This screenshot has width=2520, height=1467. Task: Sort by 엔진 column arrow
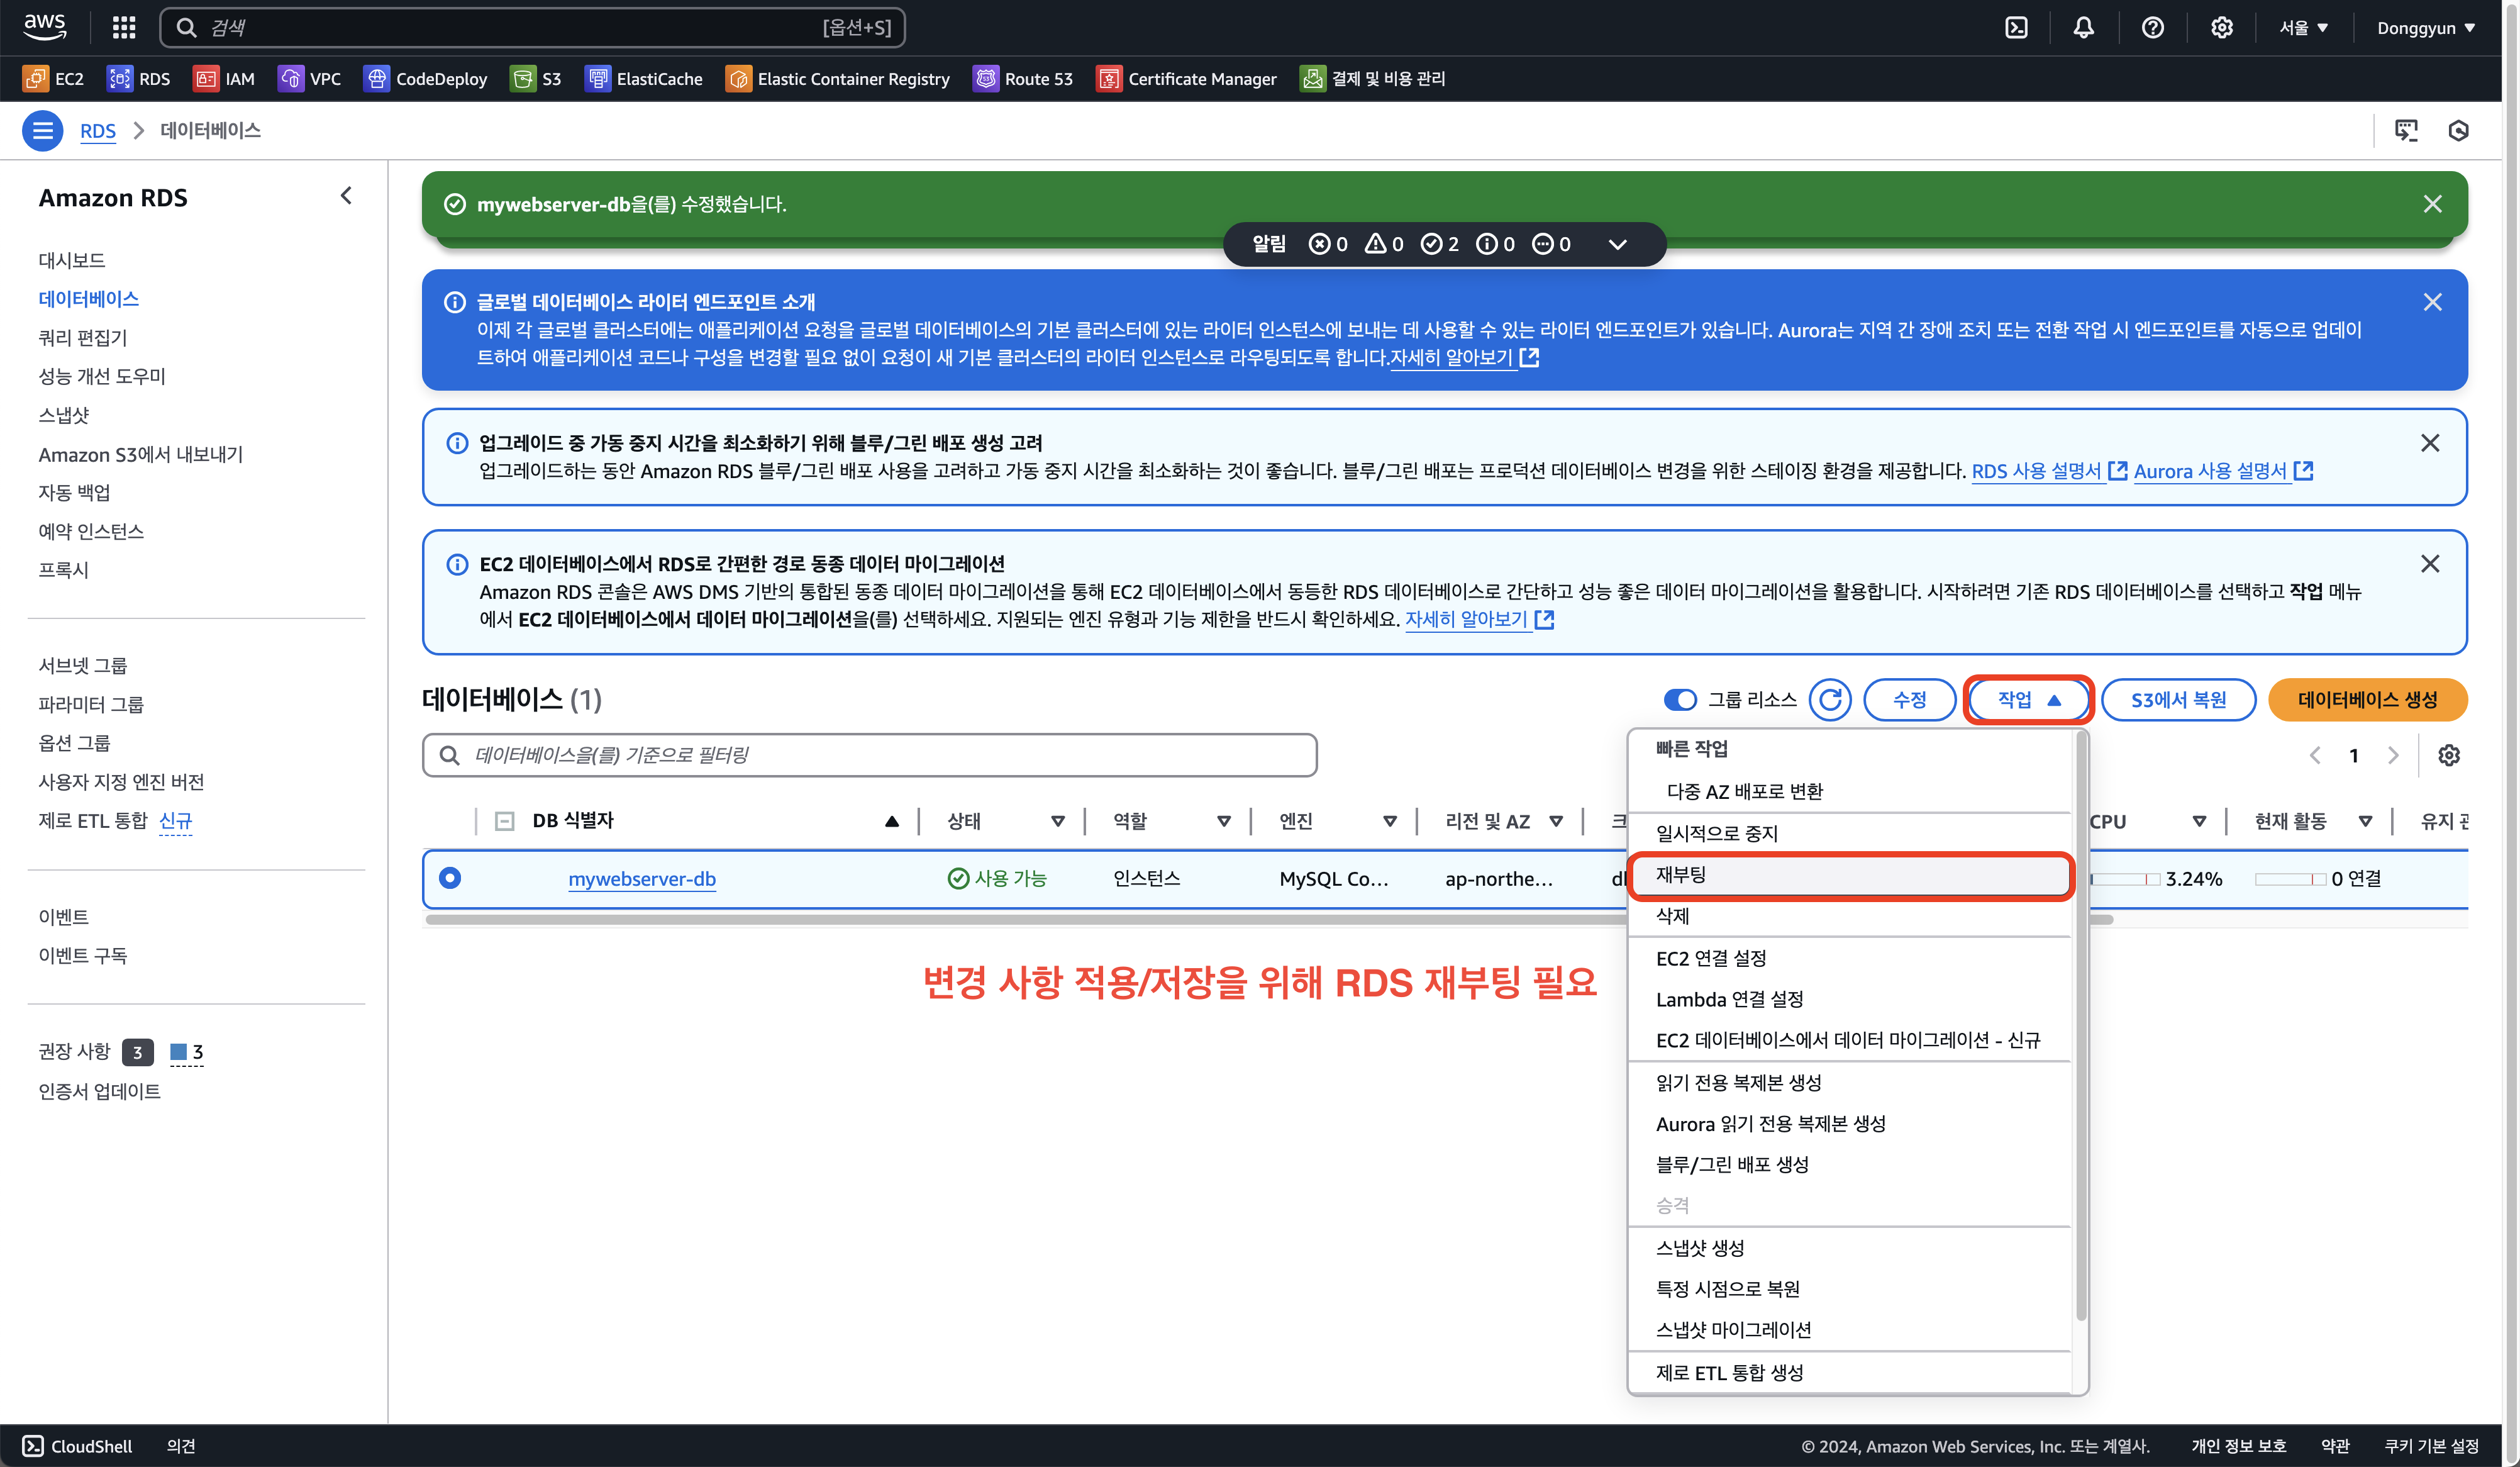[1389, 821]
